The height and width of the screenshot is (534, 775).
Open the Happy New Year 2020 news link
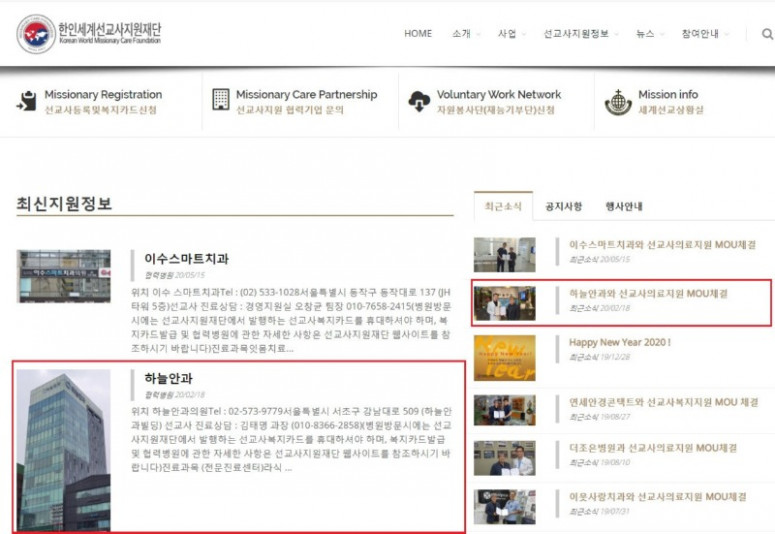click(x=620, y=342)
